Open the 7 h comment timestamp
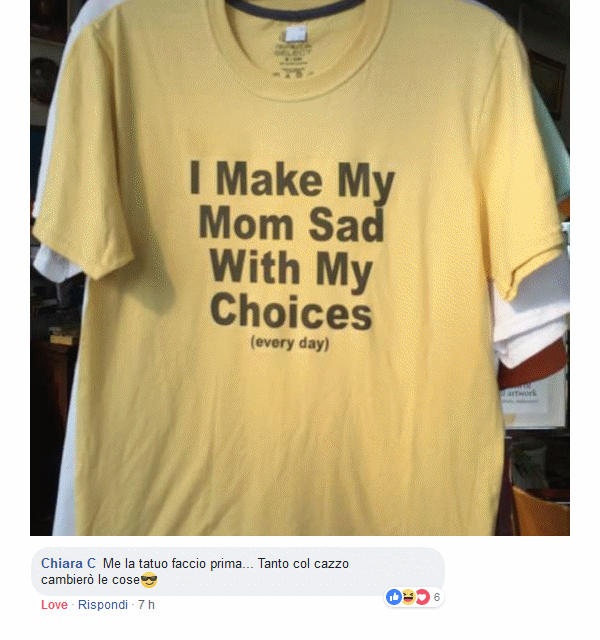The width and height of the screenshot is (600, 640). pos(146,604)
